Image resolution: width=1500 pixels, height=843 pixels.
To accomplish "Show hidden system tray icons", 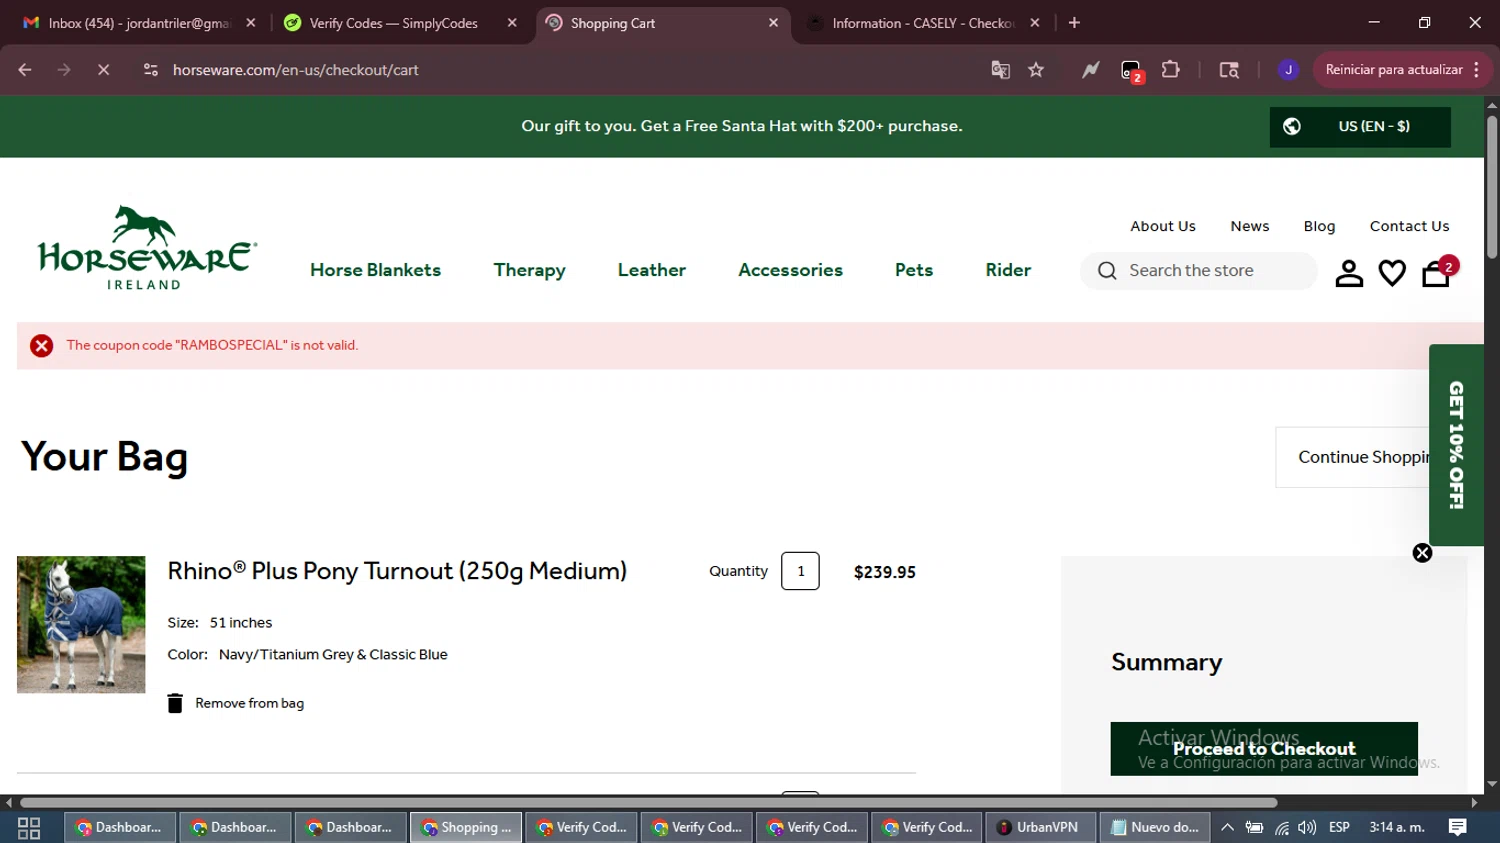I will click(x=1227, y=828).
